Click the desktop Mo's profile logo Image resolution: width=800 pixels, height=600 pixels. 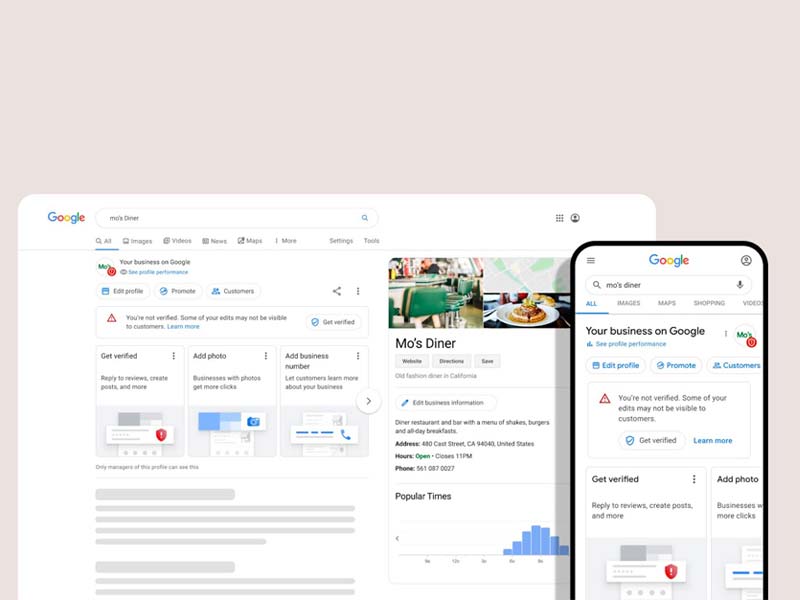pos(106,267)
